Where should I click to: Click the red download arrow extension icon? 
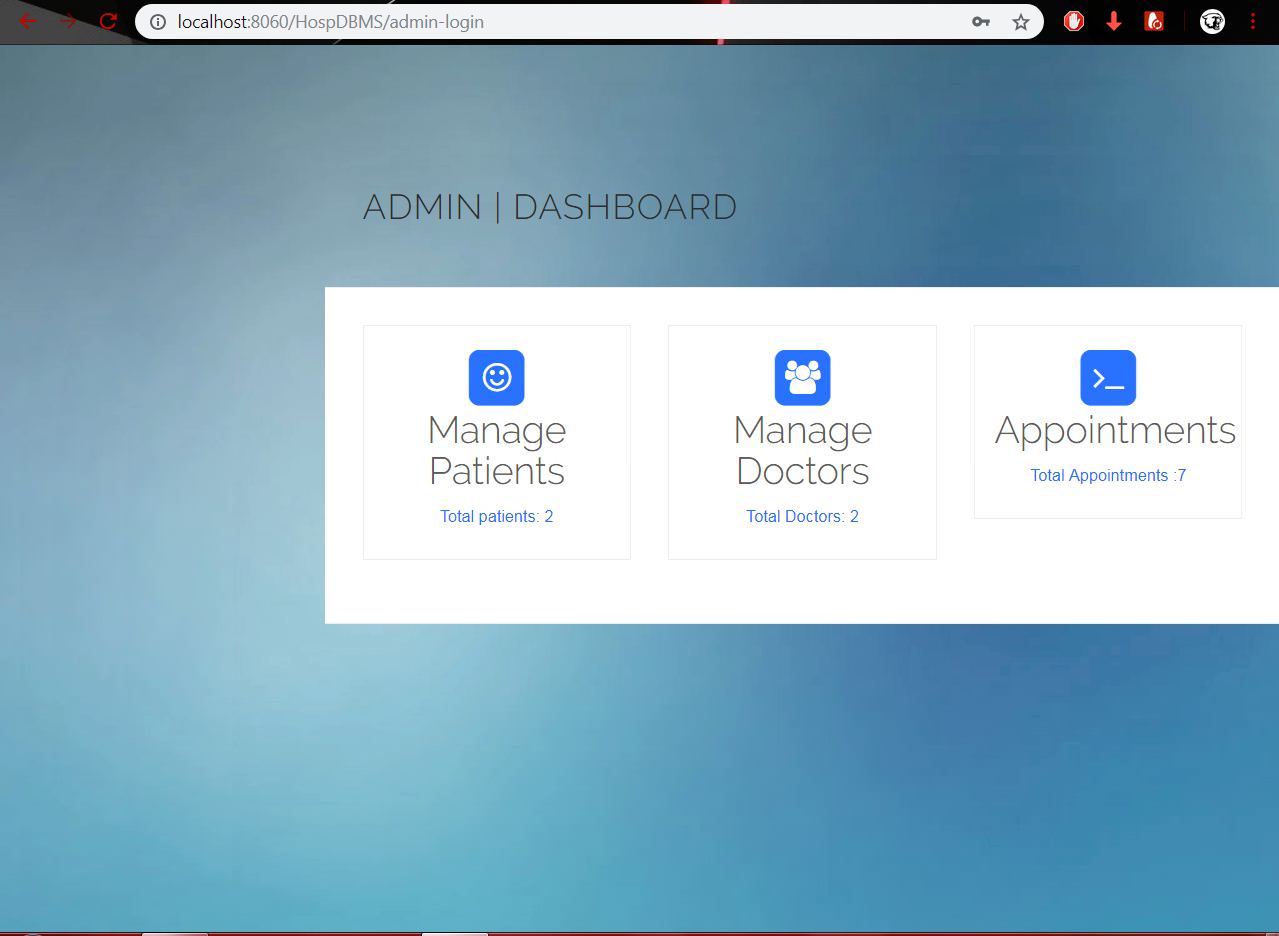coord(1114,21)
